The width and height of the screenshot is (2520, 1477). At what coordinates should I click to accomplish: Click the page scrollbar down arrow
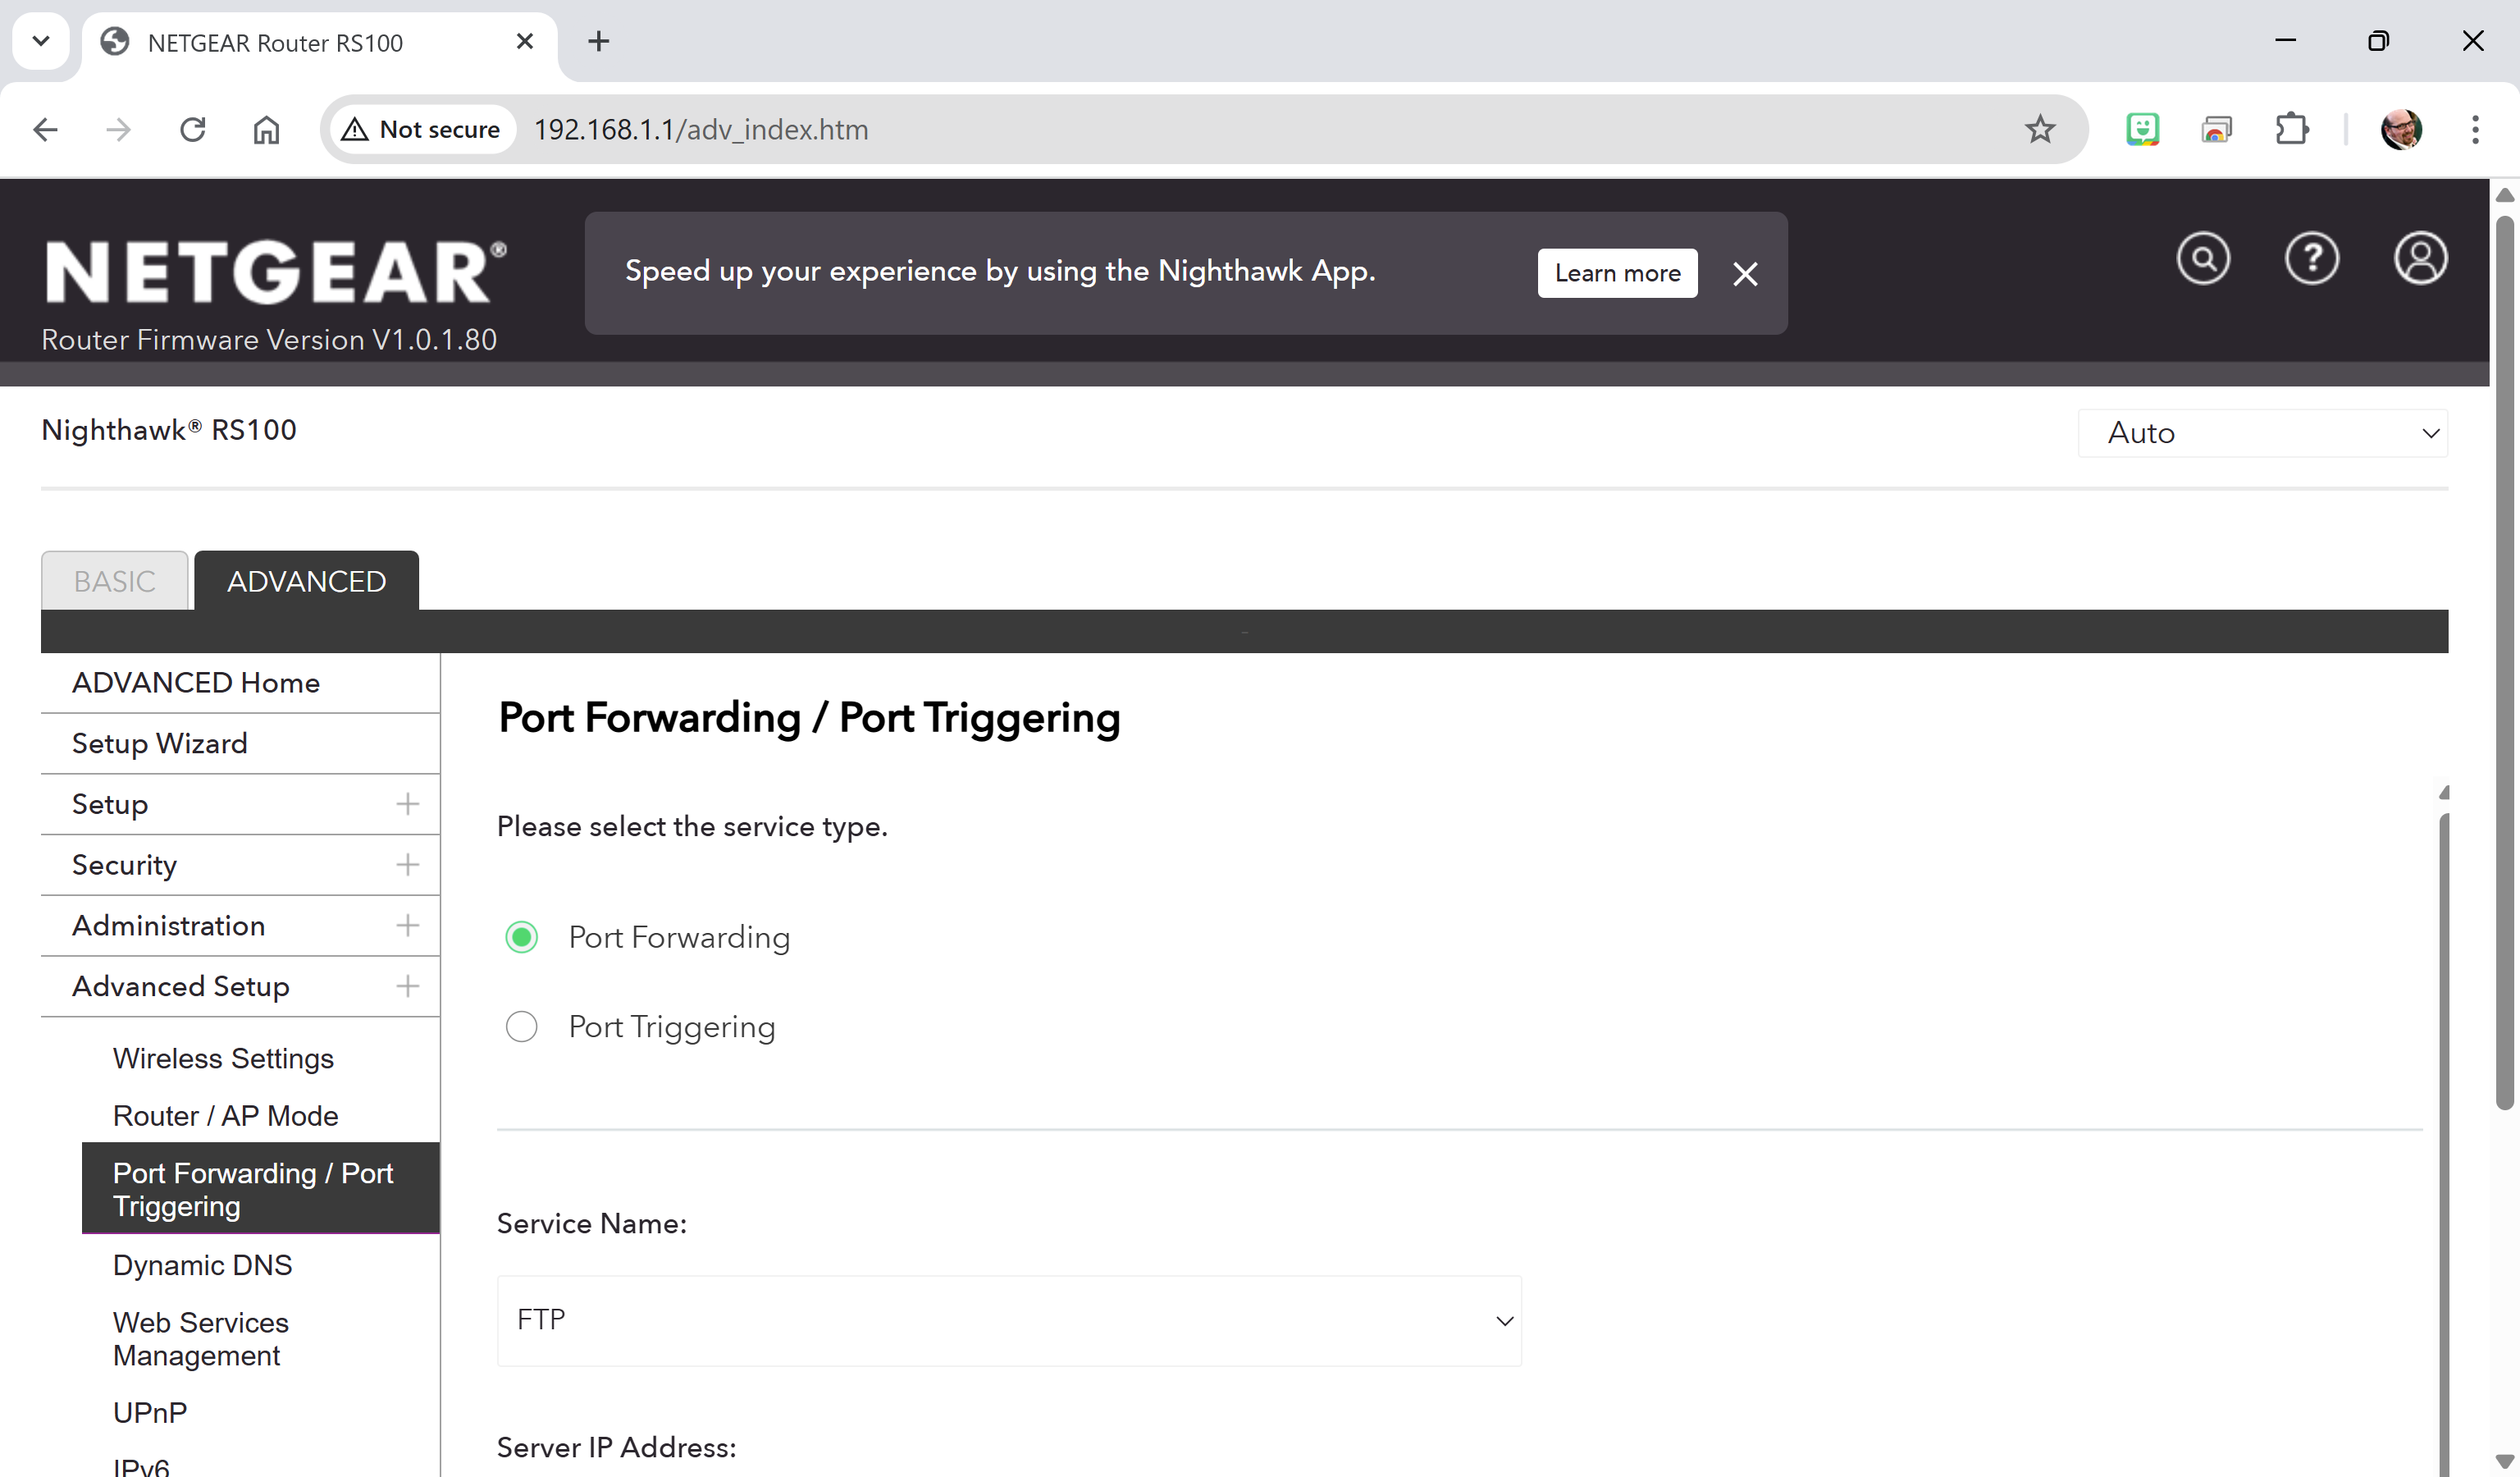pos(2505,1461)
